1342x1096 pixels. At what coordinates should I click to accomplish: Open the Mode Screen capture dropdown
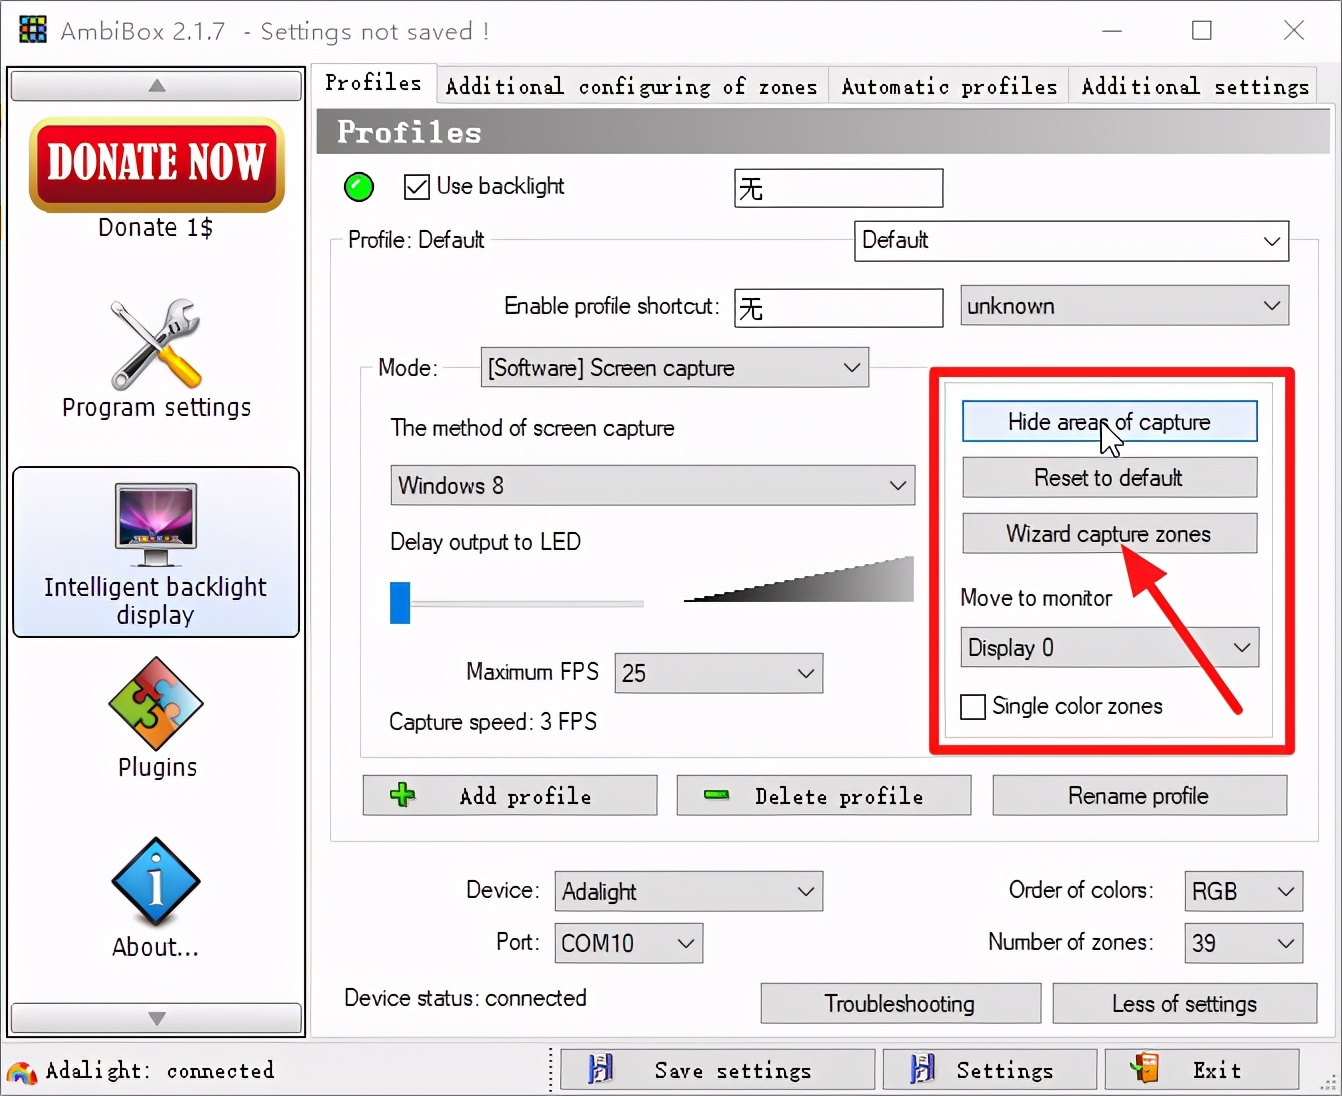point(674,368)
